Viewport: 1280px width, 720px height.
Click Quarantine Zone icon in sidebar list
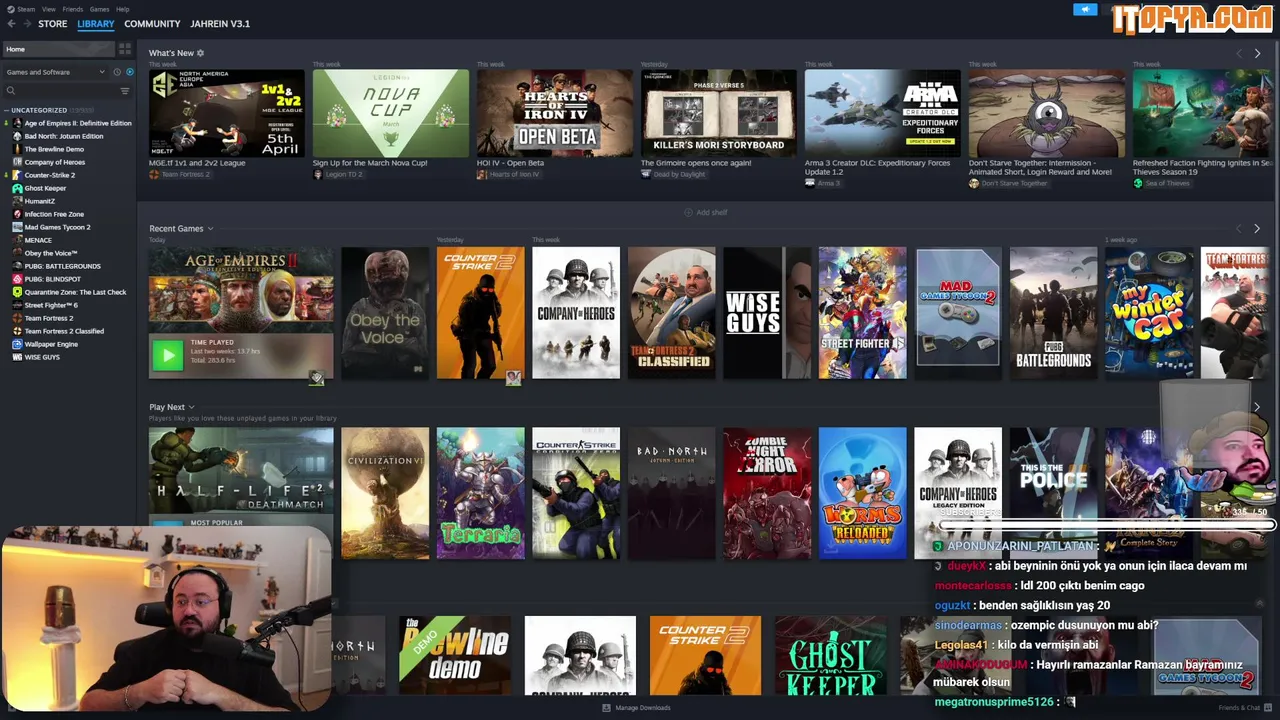coord(17,292)
